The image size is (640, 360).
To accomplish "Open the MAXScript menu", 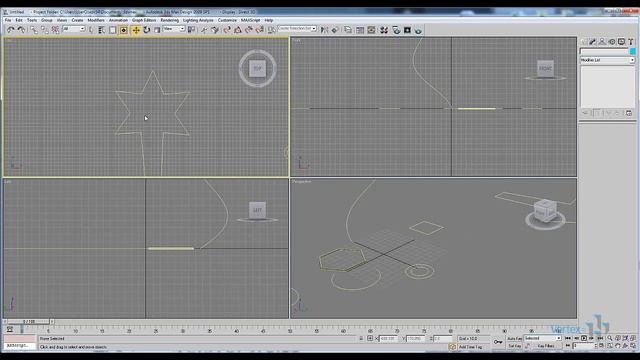I will point(250,20).
